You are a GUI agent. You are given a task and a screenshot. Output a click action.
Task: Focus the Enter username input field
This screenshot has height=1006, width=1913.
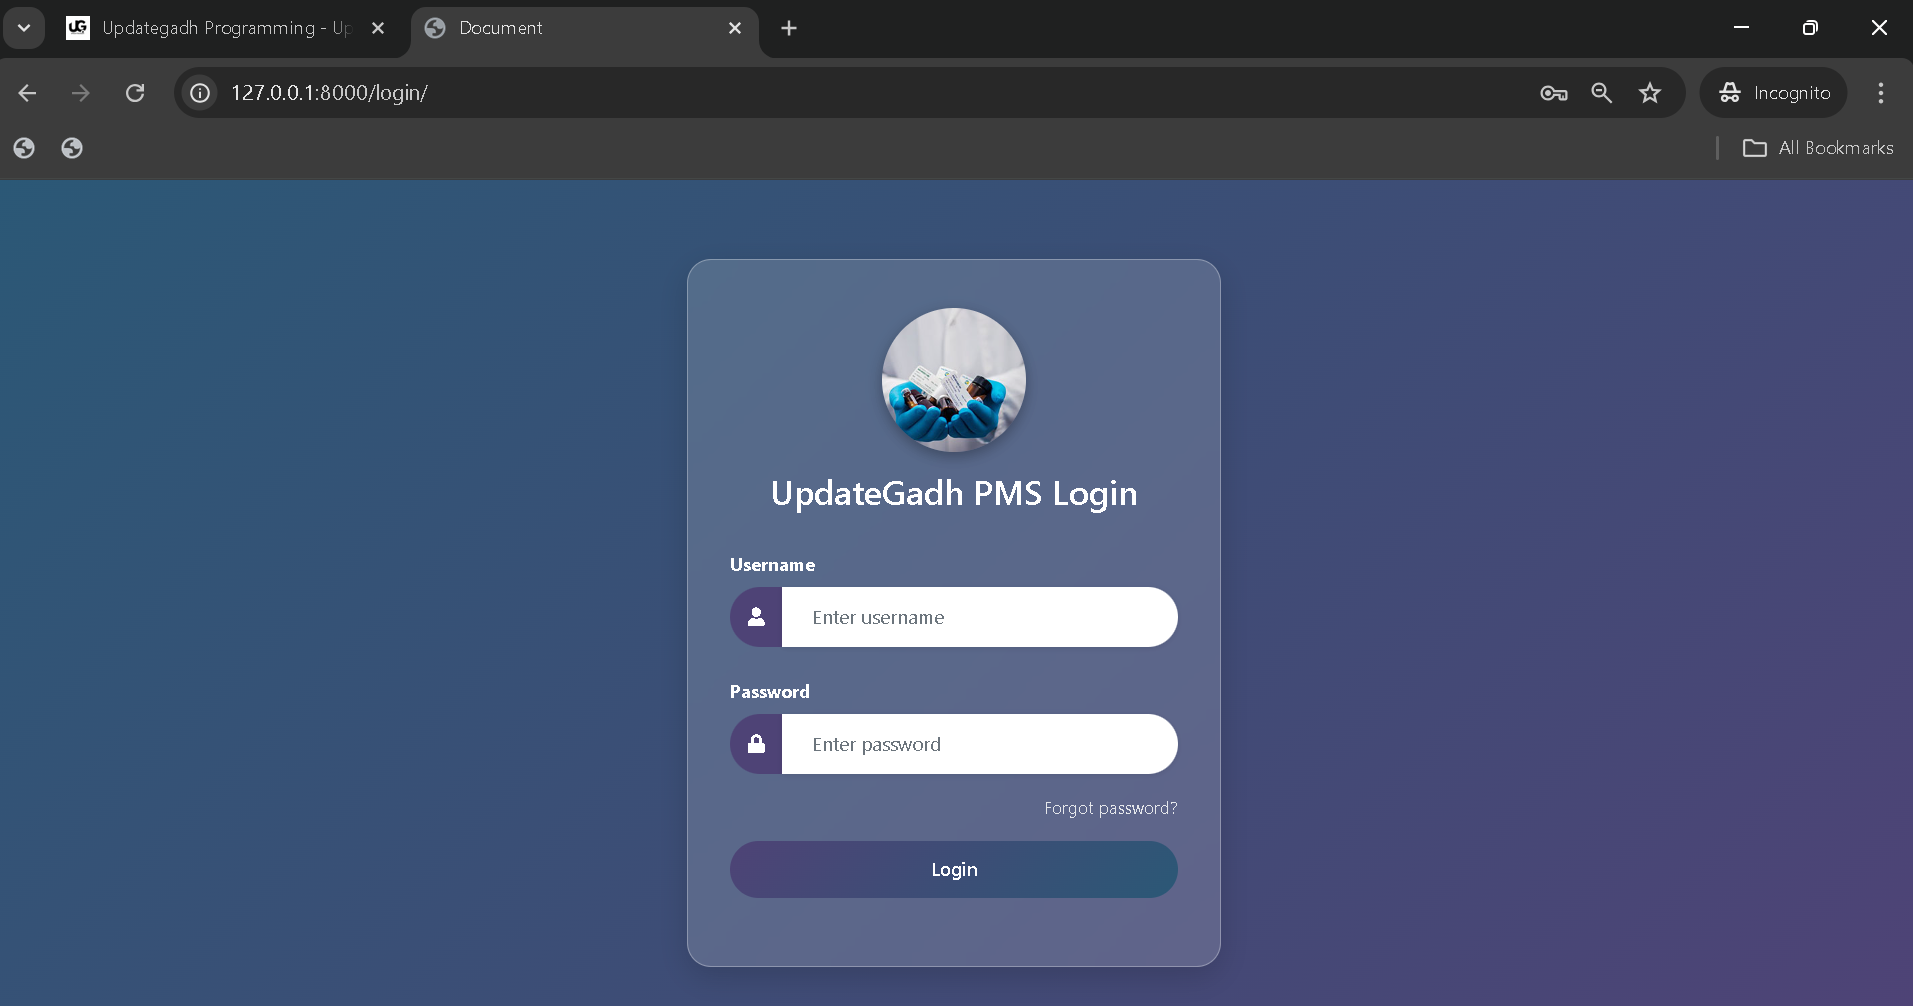pos(978,617)
